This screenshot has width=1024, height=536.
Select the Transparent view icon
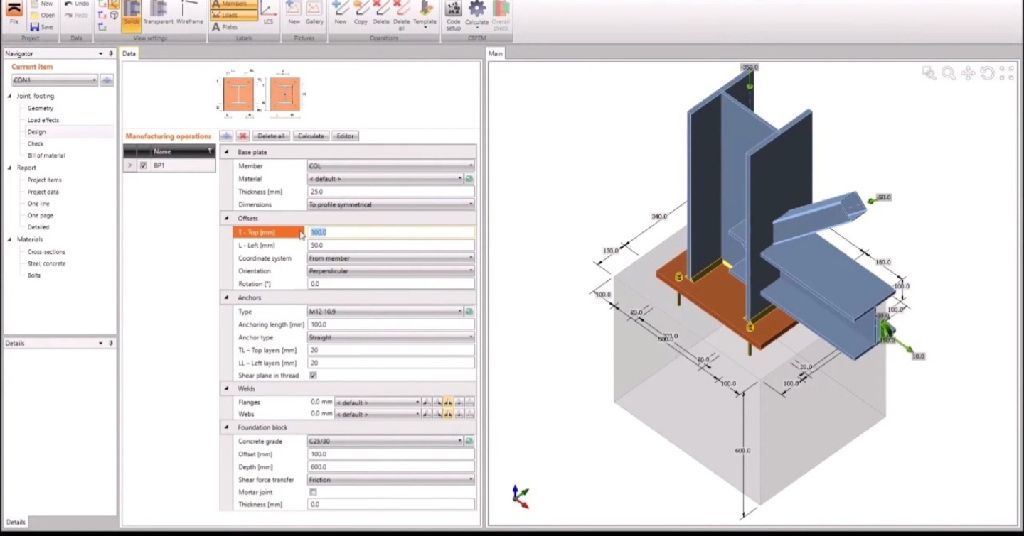[158, 12]
